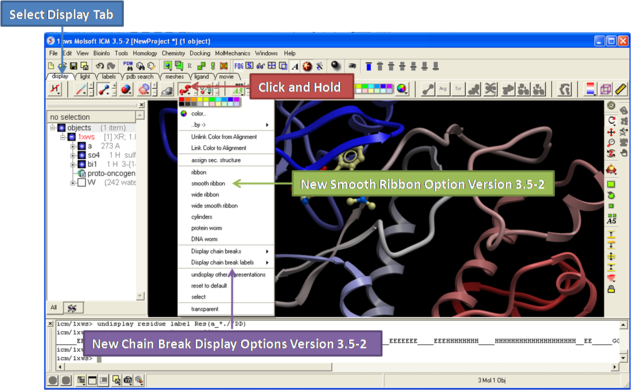Click the 'All' button below object tree
The width and height of the screenshot is (631, 390).
[54, 307]
